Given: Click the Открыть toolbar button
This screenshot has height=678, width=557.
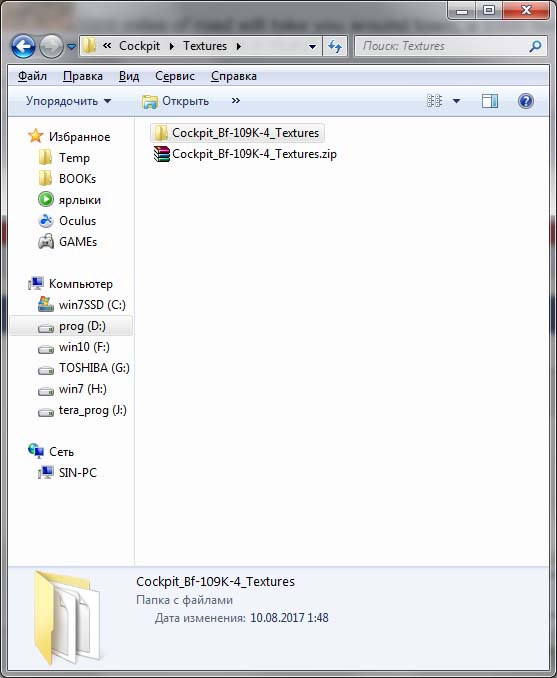Looking at the screenshot, I should pos(176,101).
